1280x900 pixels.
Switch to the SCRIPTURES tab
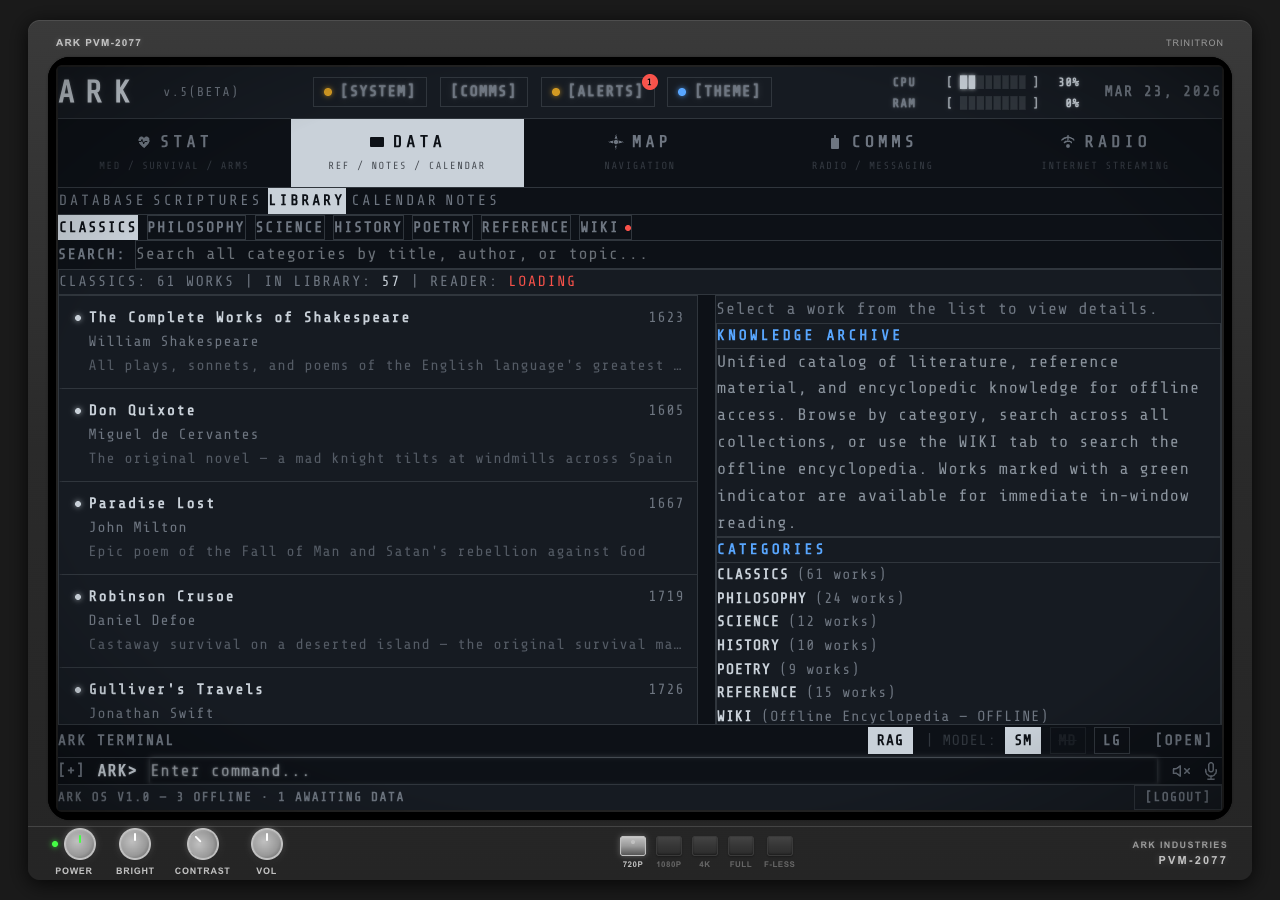click(x=207, y=200)
